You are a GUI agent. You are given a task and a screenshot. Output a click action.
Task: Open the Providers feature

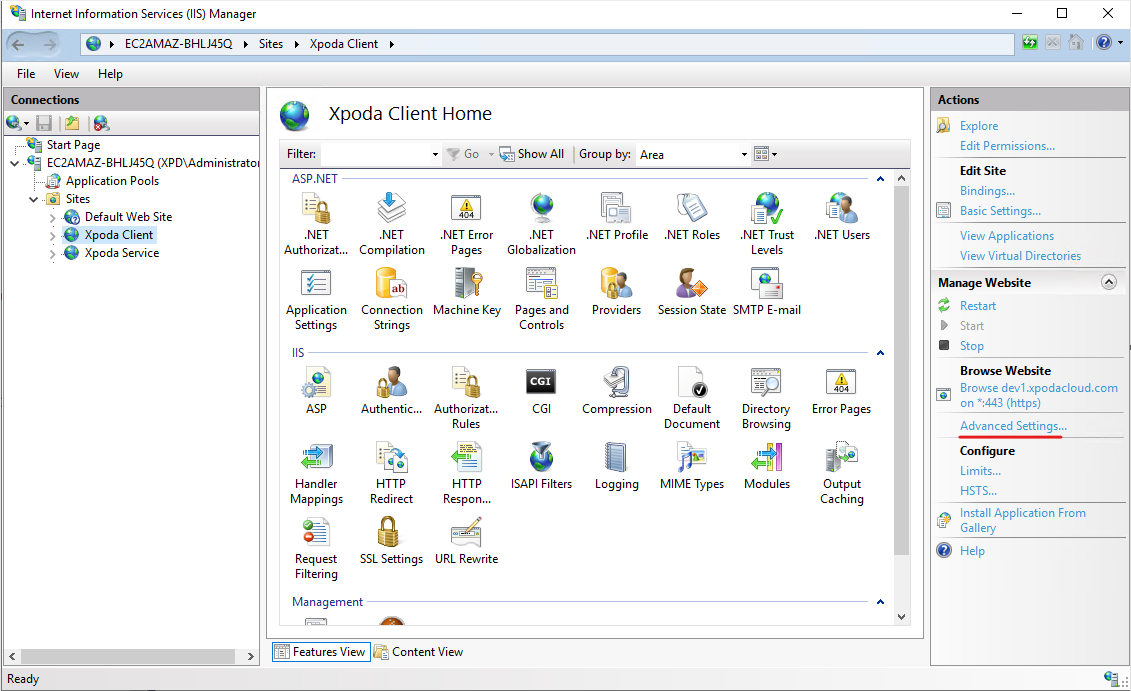tap(617, 292)
